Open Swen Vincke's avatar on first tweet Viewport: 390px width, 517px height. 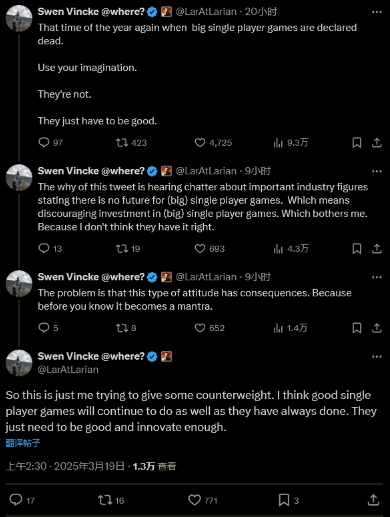click(19, 19)
